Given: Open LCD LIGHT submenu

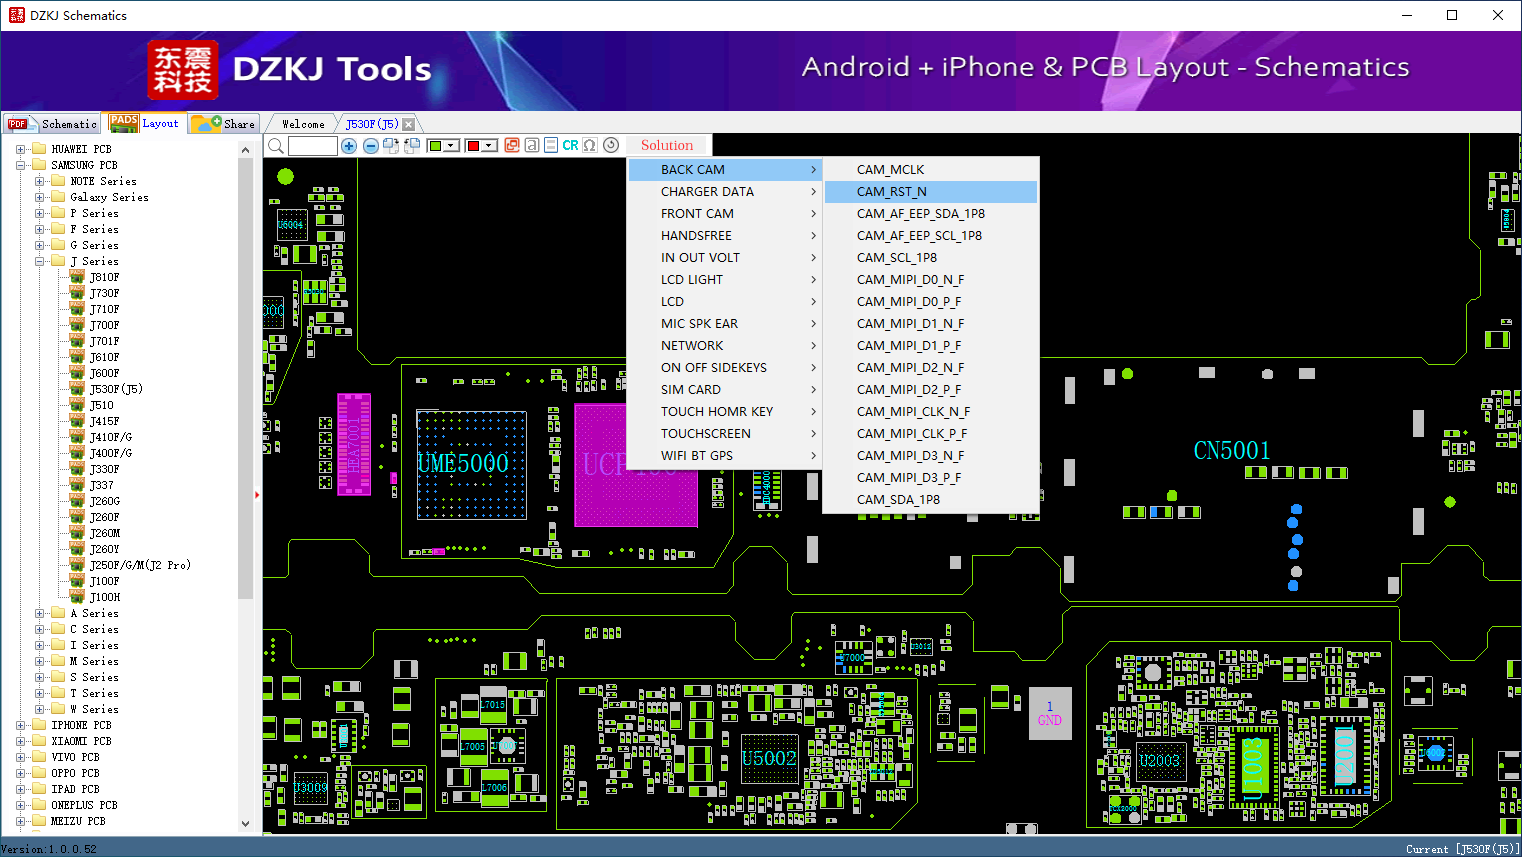Looking at the screenshot, I should point(726,280).
